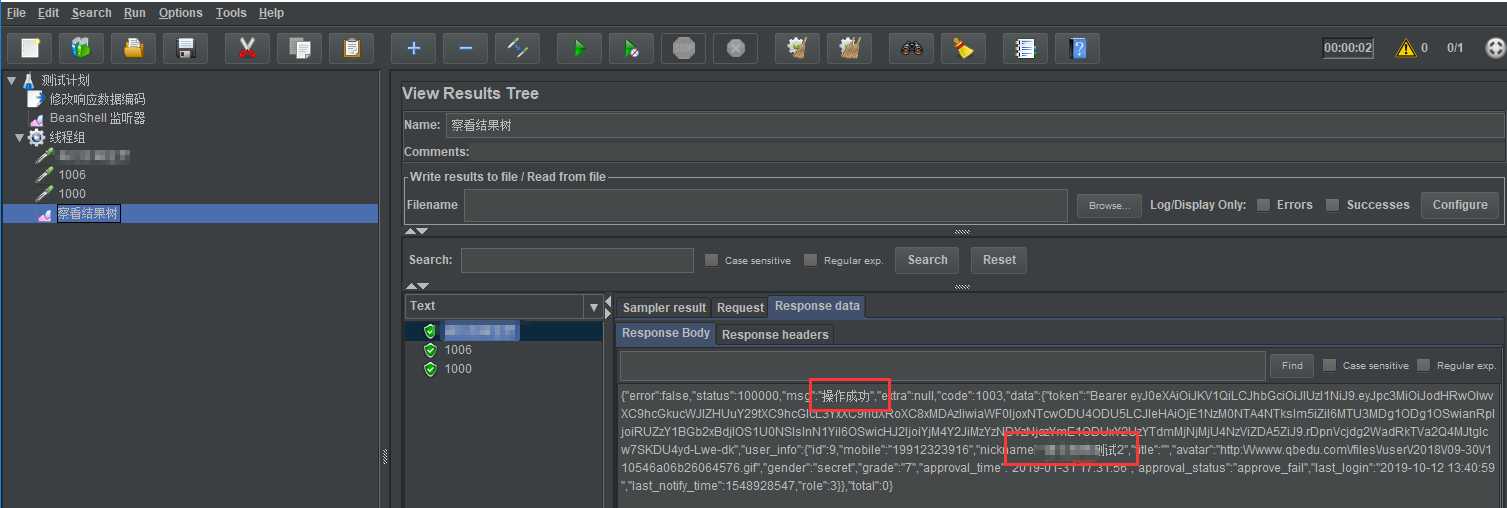This screenshot has height=508, width=1507.
Task: Click the binoculars Search icon
Action: click(x=911, y=48)
